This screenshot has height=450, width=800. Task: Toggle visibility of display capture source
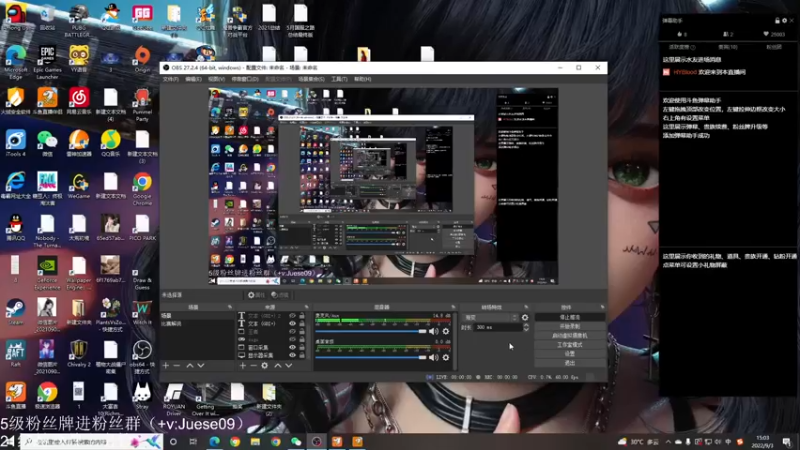pos(292,355)
